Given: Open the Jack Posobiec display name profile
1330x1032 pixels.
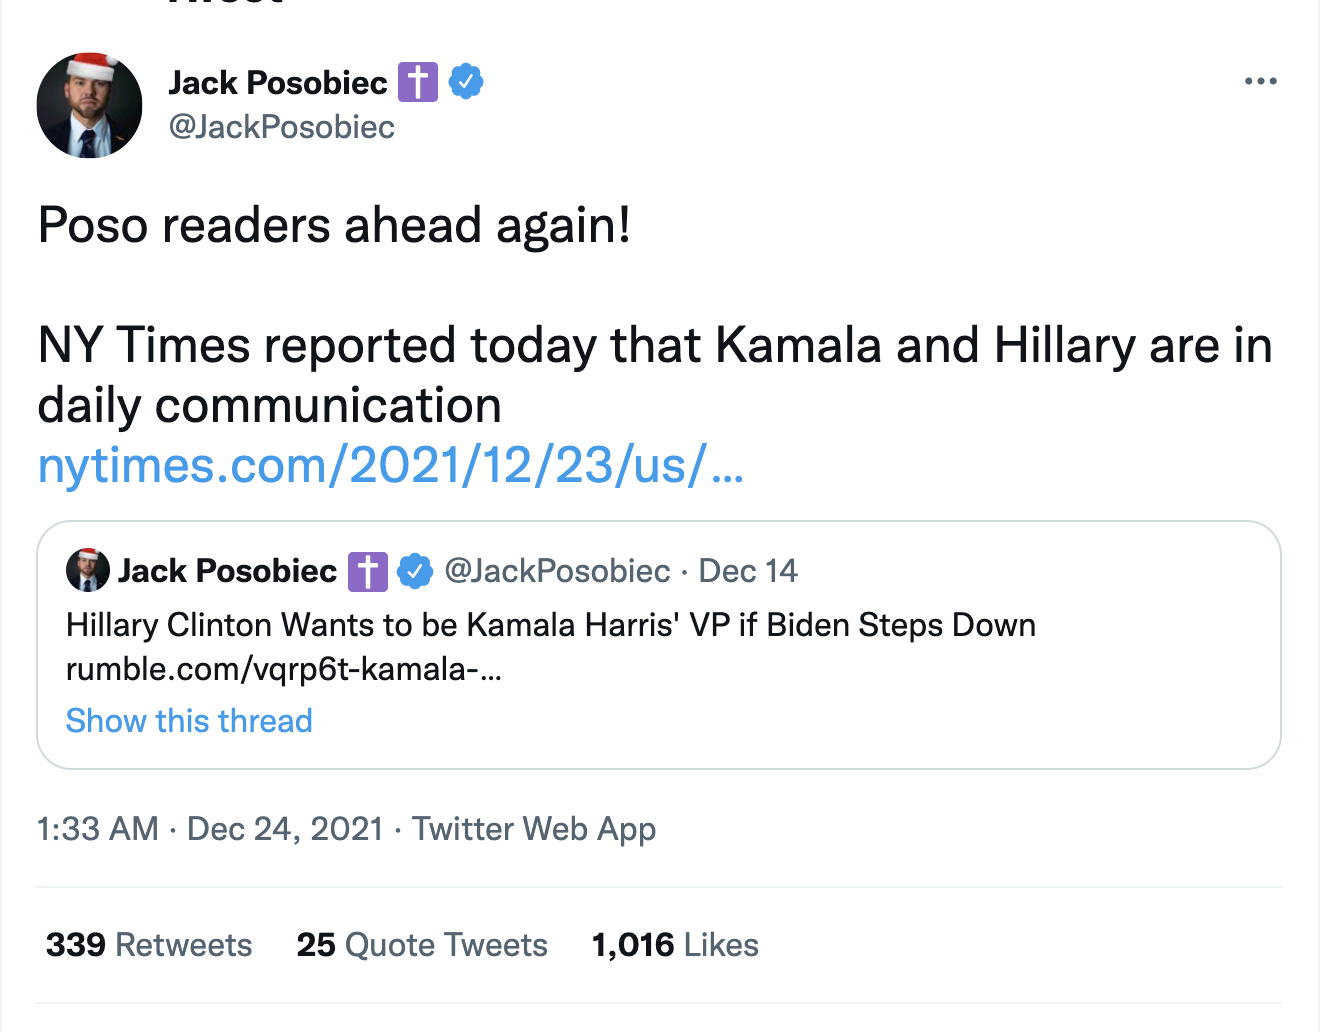Looking at the screenshot, I should (x=277, y=82).
